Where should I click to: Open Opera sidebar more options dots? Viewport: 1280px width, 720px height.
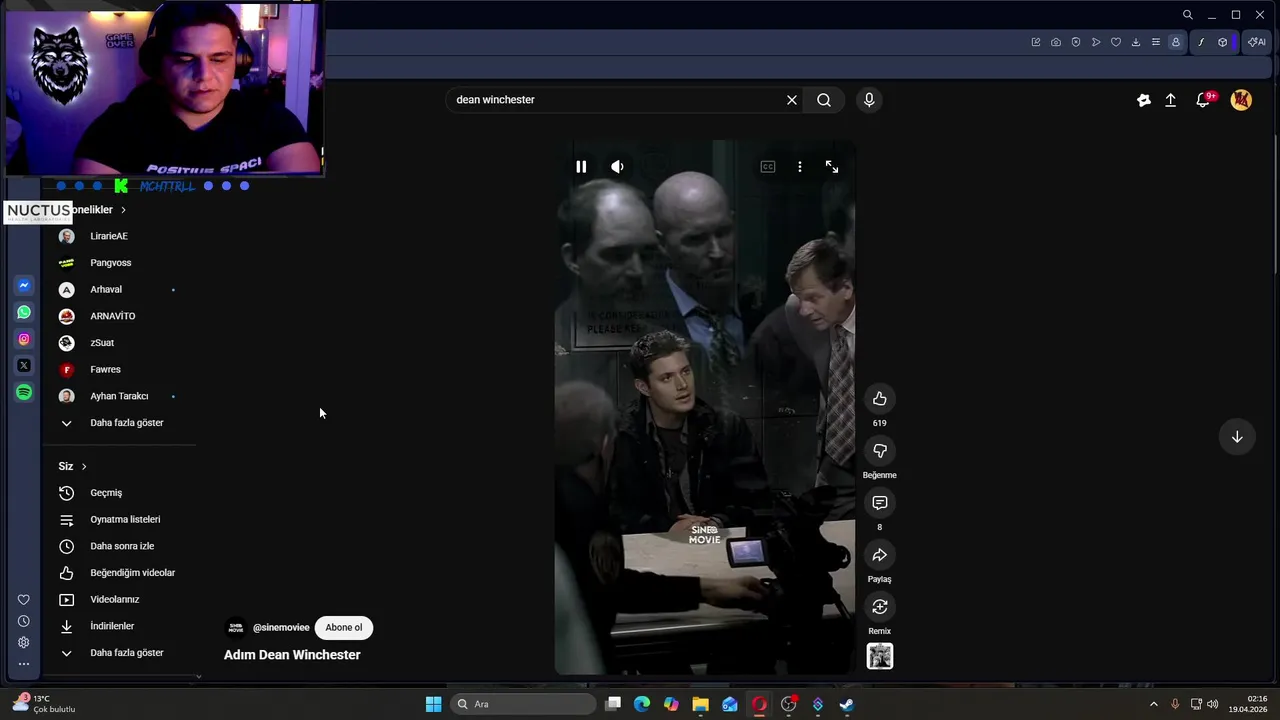(24, 664)
